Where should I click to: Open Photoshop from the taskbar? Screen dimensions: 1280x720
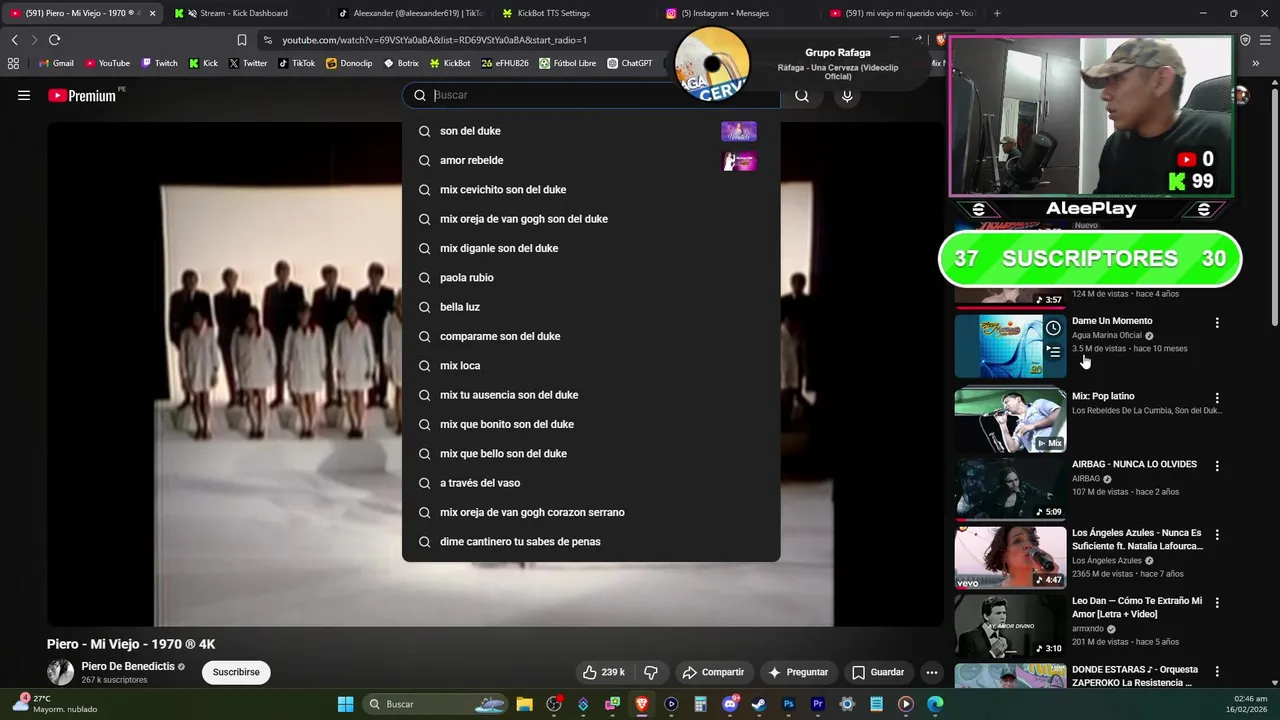click(788, 704)
